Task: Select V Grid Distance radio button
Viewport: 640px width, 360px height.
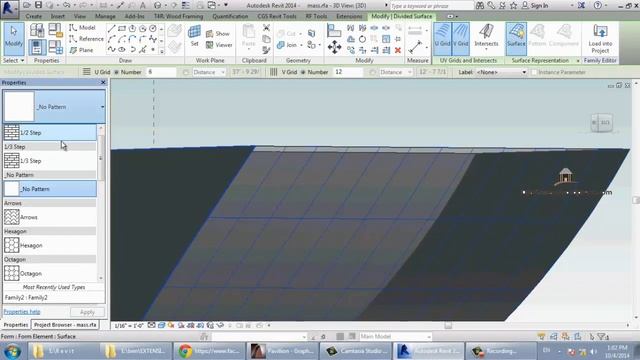Action: coord(372,72)
